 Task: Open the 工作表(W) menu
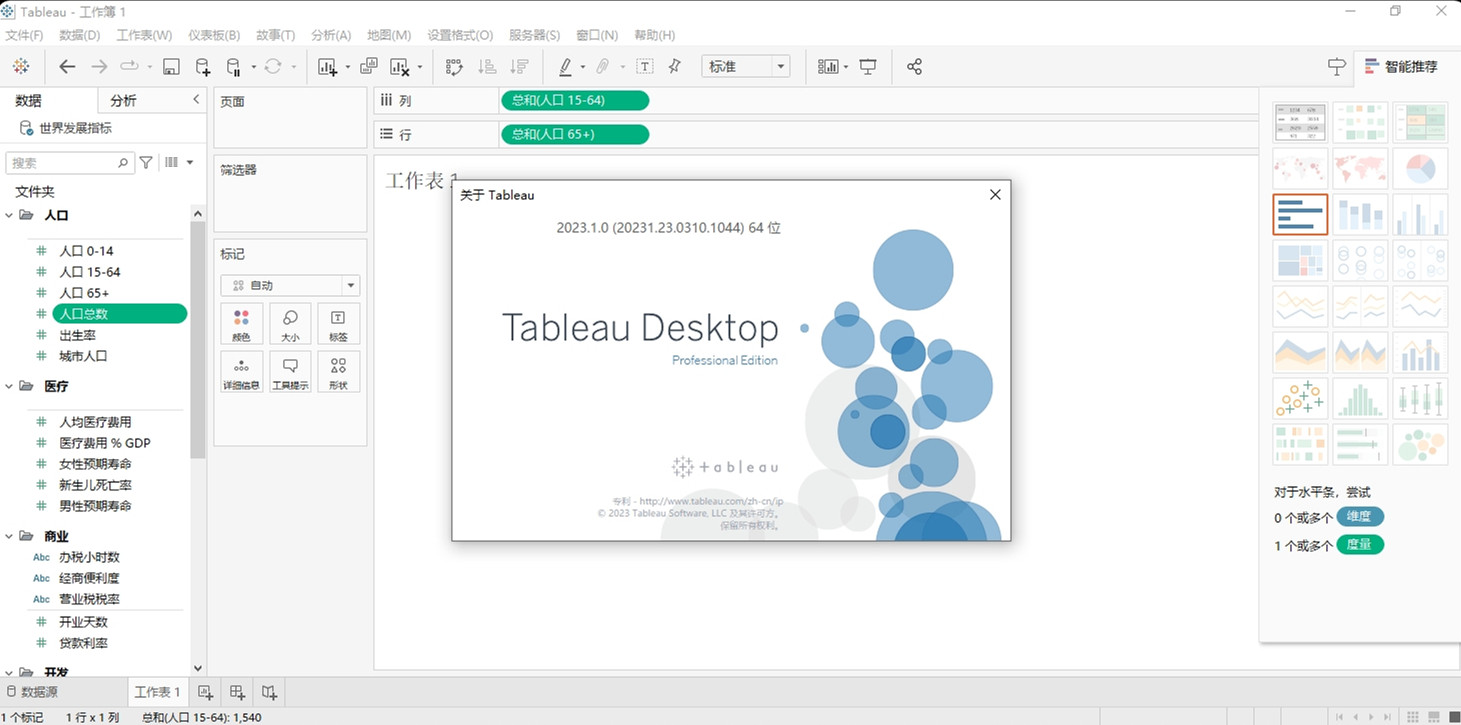coord(144,35)
